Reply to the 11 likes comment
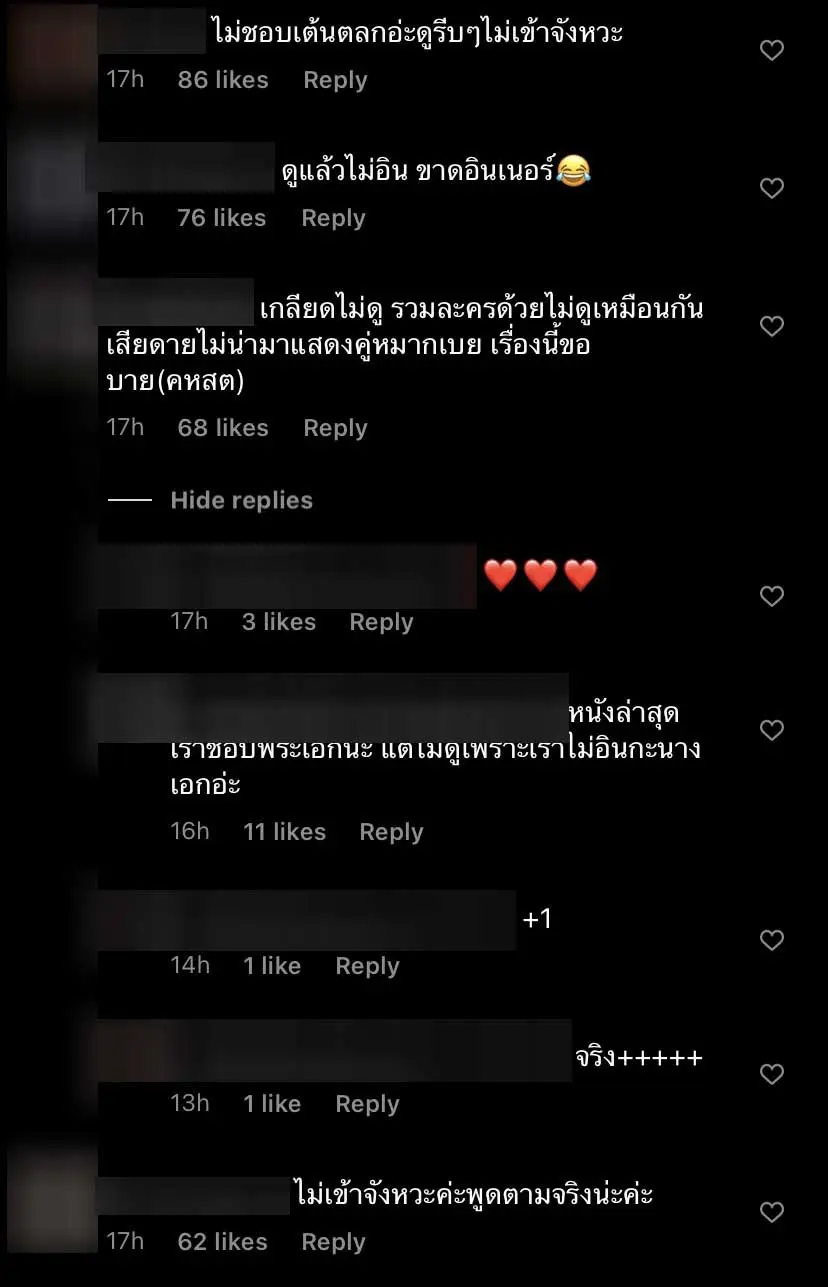Viewport: 828px width, 1287px height. pos(391,832)
